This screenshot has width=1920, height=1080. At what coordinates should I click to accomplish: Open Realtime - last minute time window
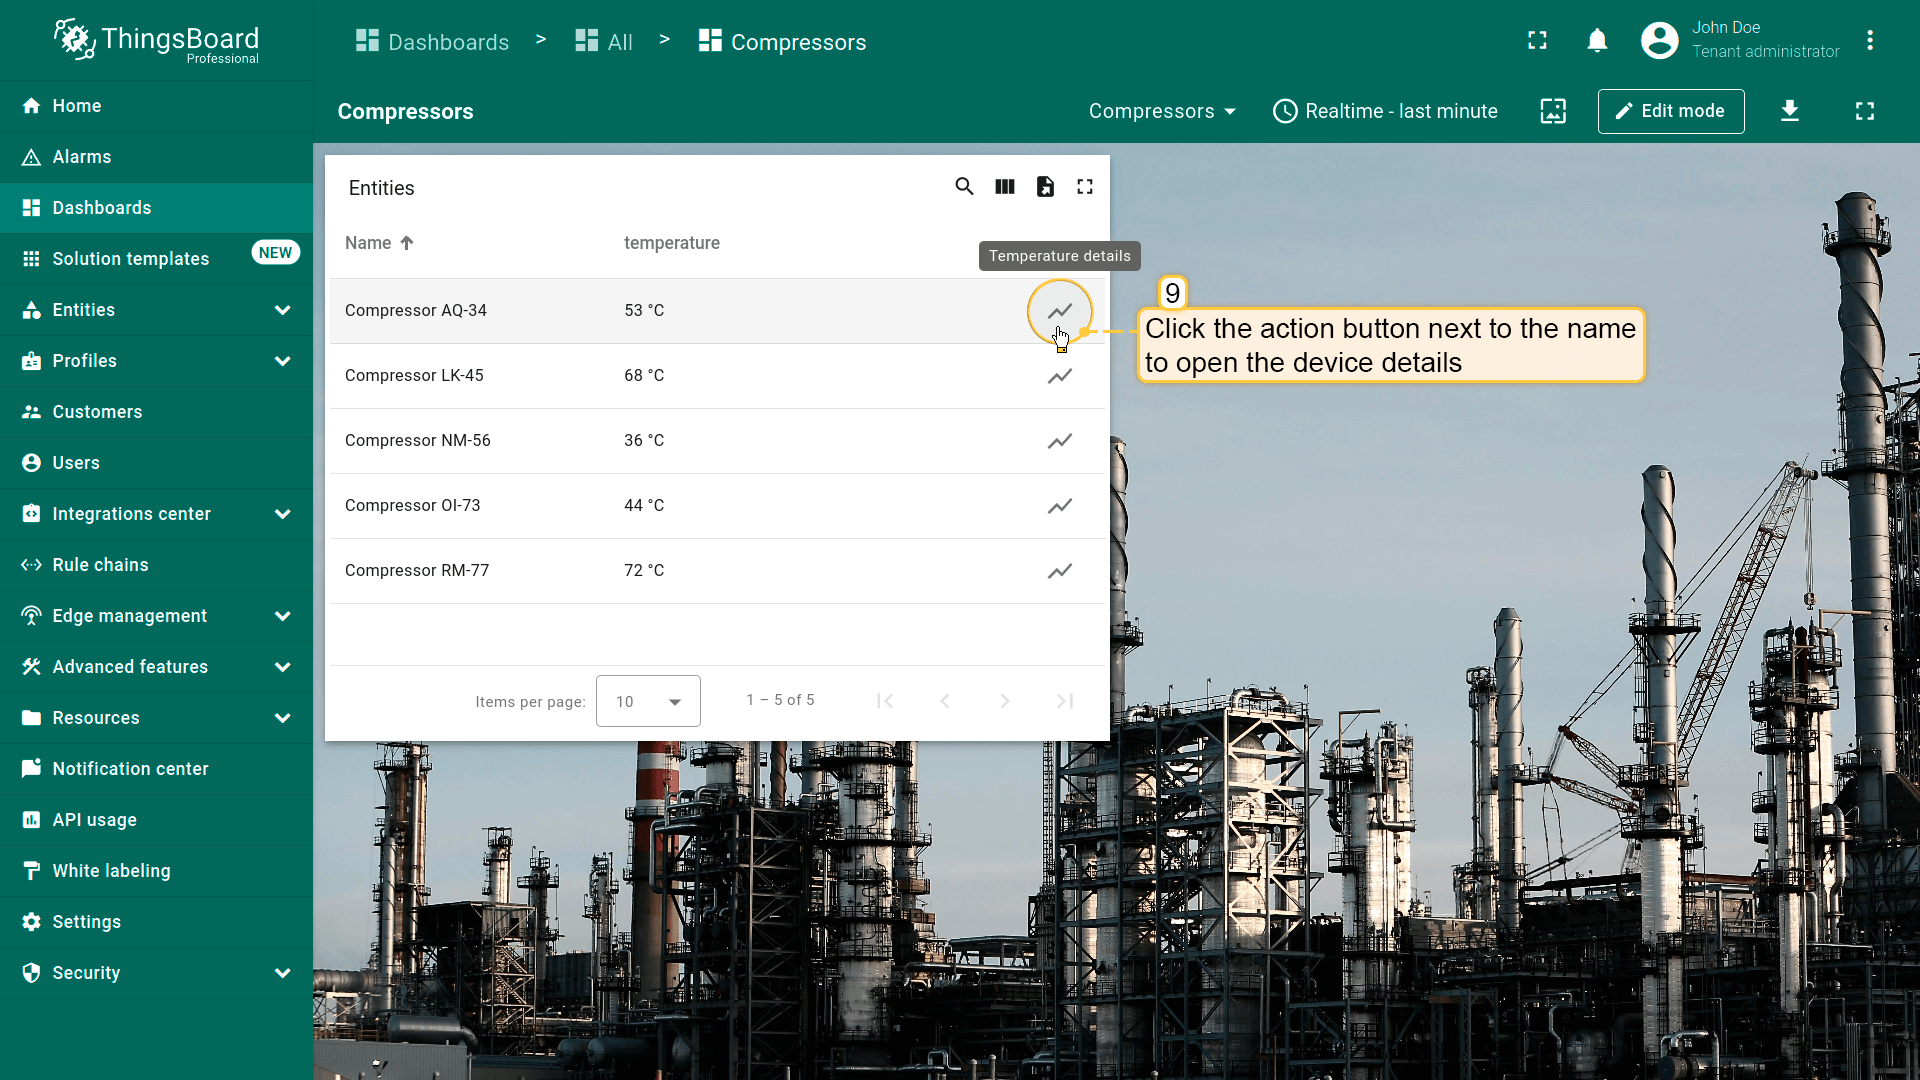[x=1385, y=111]
